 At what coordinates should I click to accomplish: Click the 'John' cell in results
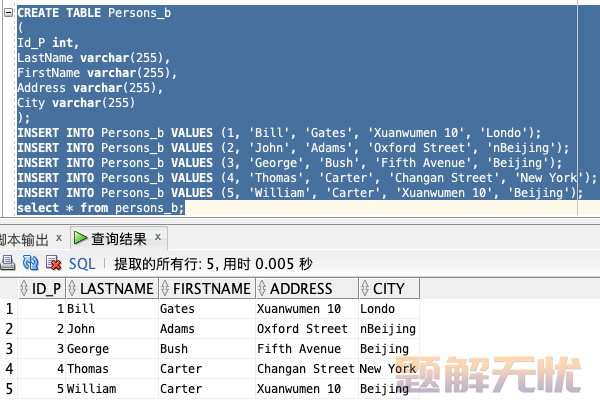tap(112, 329)
